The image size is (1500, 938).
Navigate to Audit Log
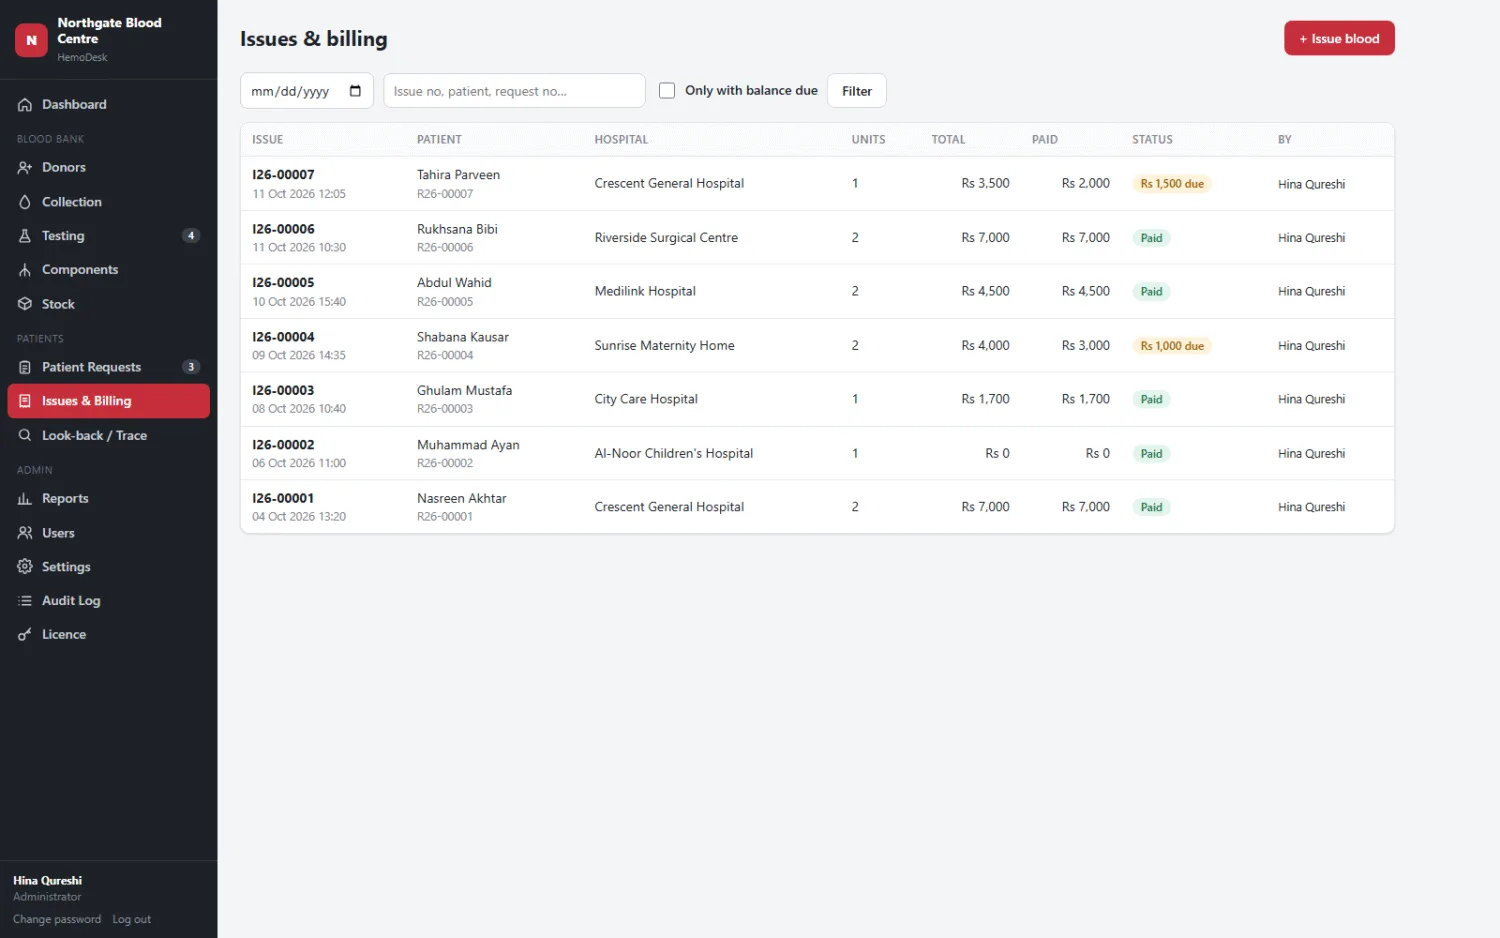[108, 601]
